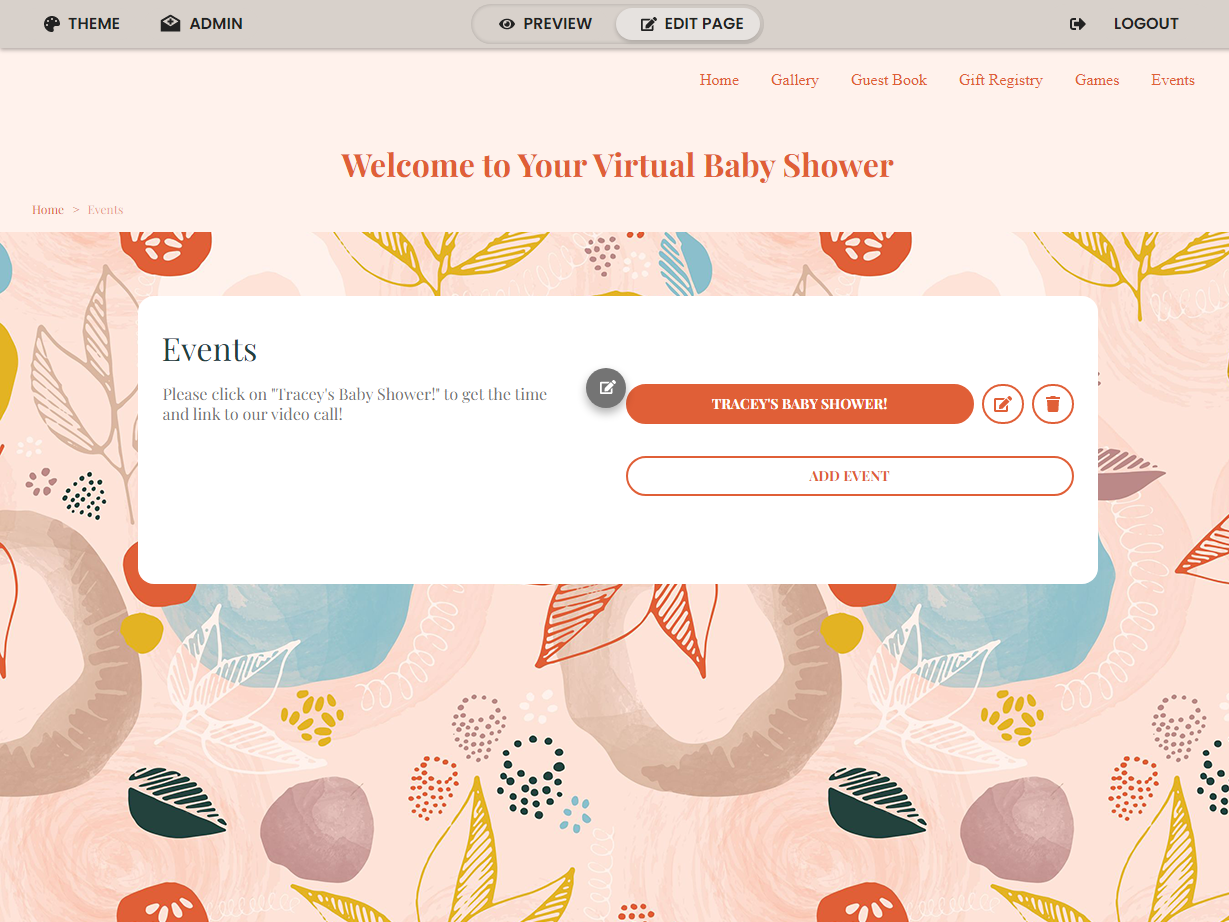Open the Games page link

[1097, 80]
